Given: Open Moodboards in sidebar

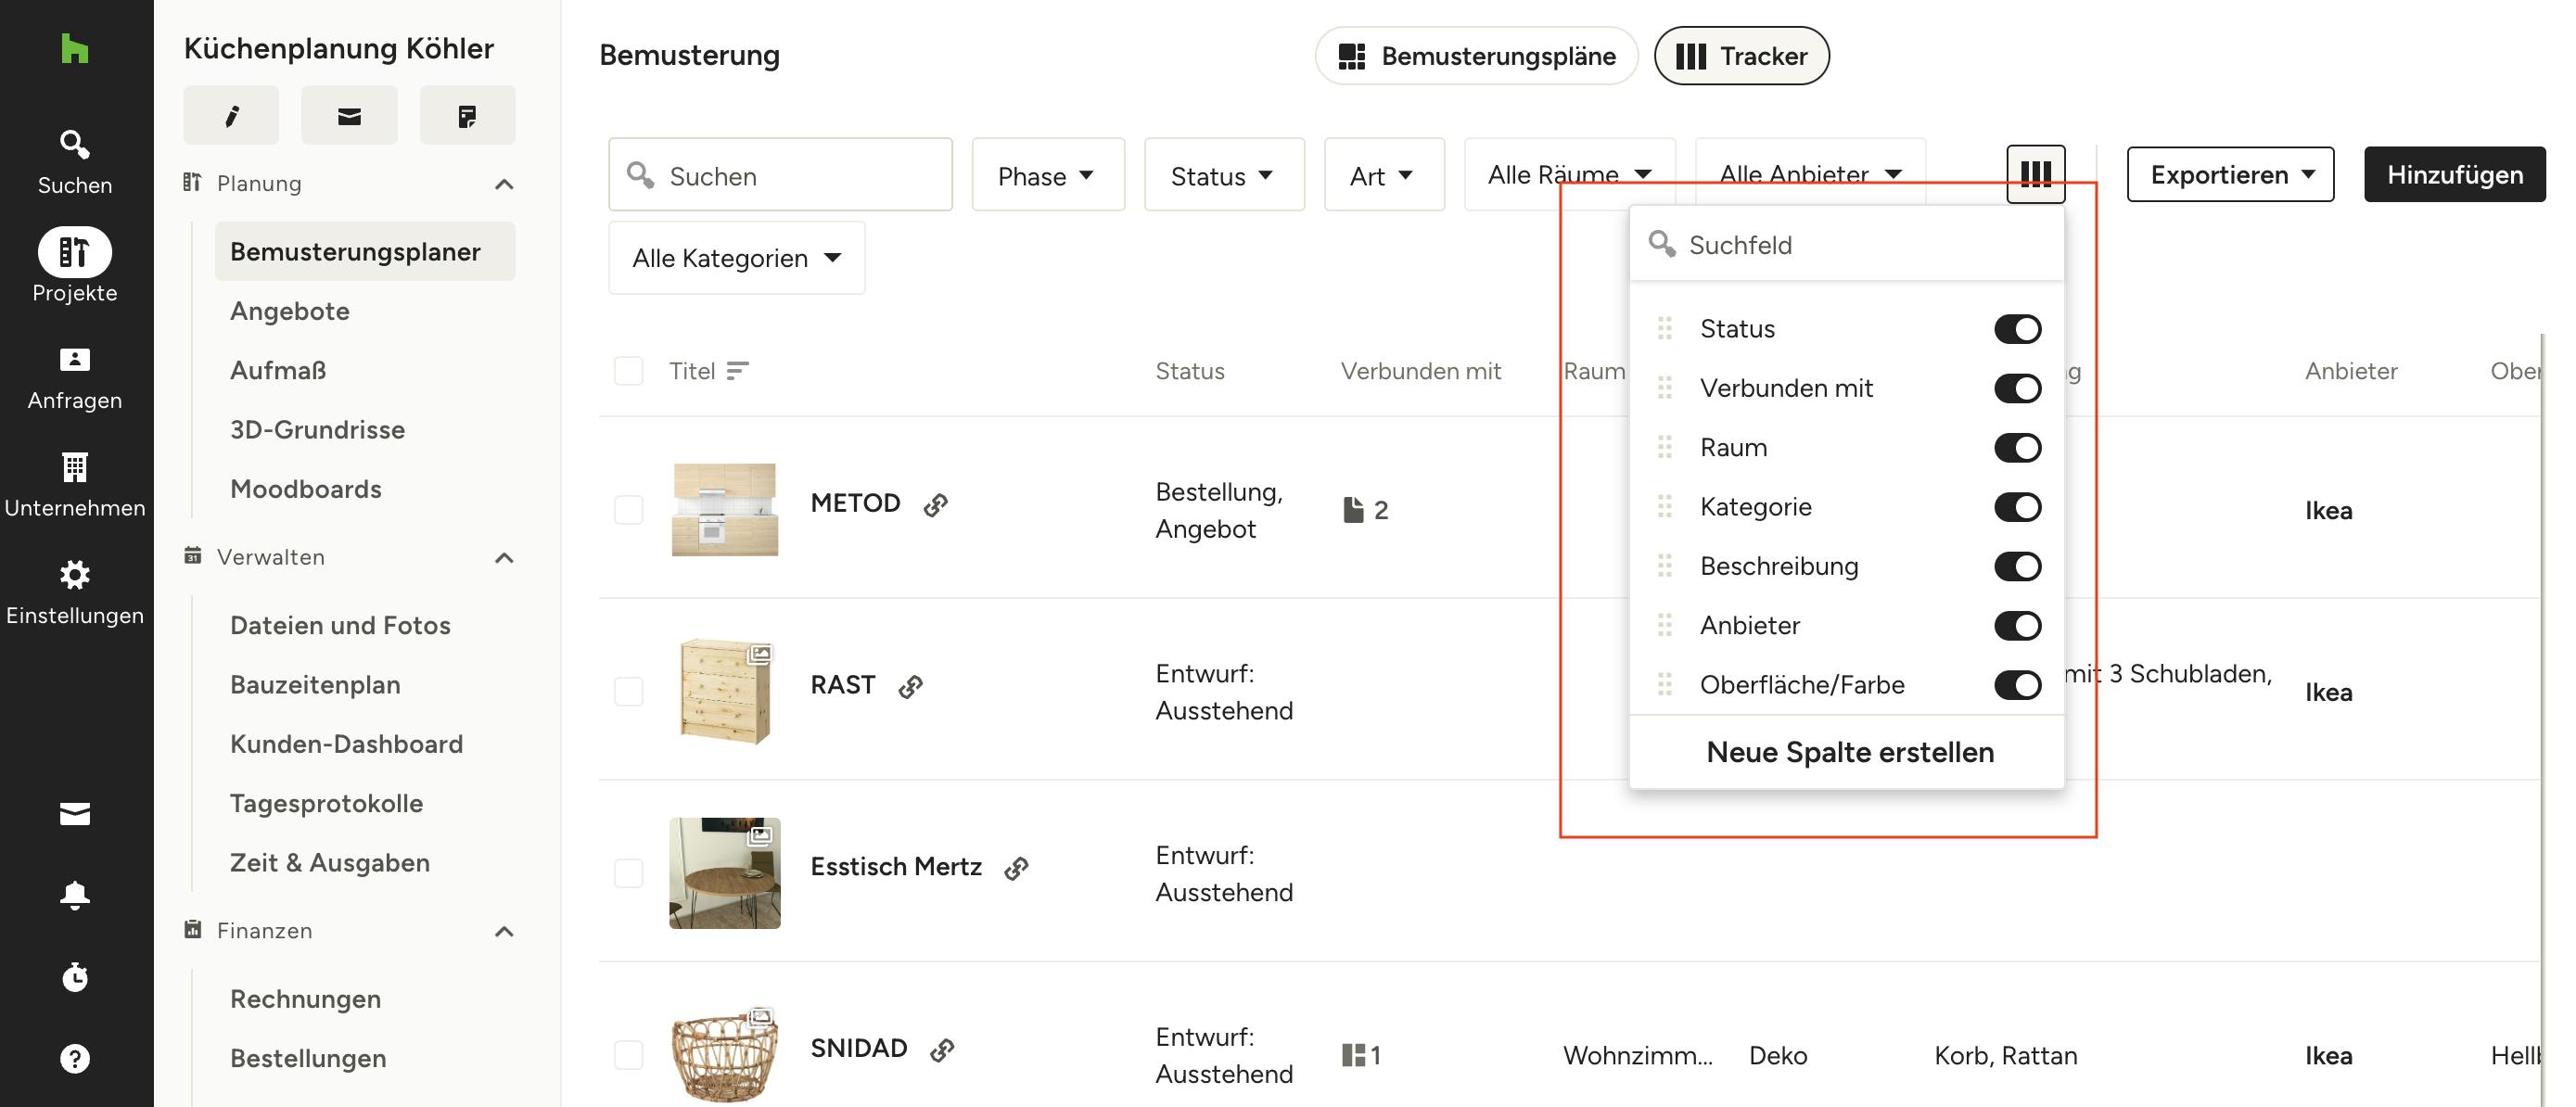Looking at the screenshot, I should tap(305, 489).
